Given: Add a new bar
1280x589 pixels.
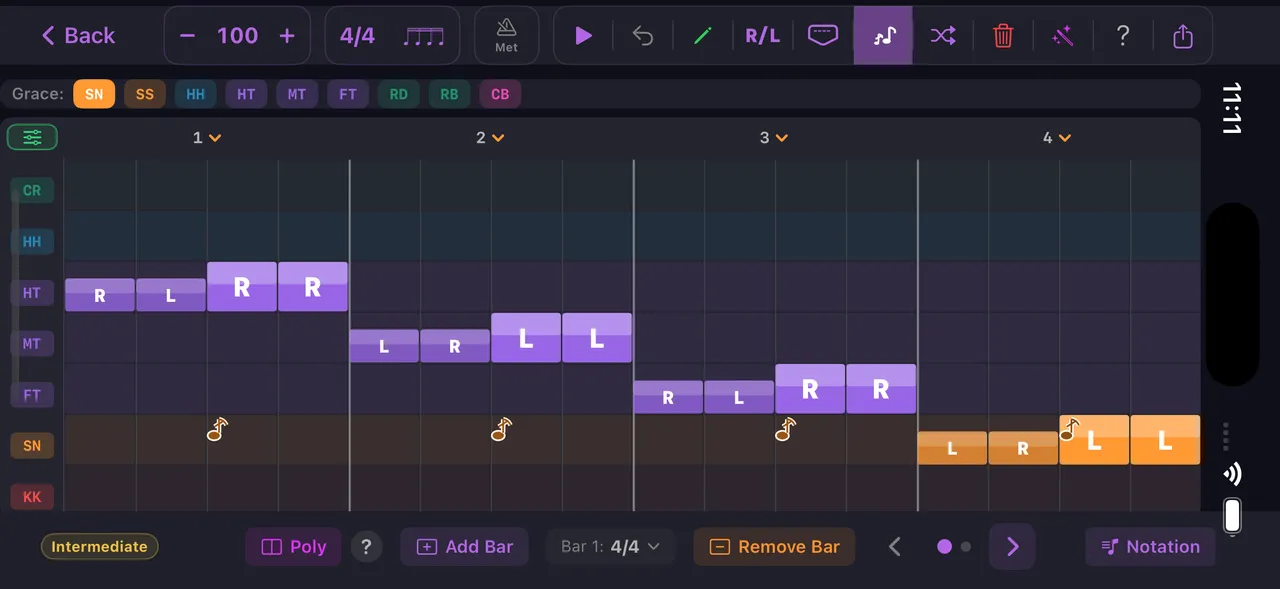Looking at the screenshot, I should [464, 547].
